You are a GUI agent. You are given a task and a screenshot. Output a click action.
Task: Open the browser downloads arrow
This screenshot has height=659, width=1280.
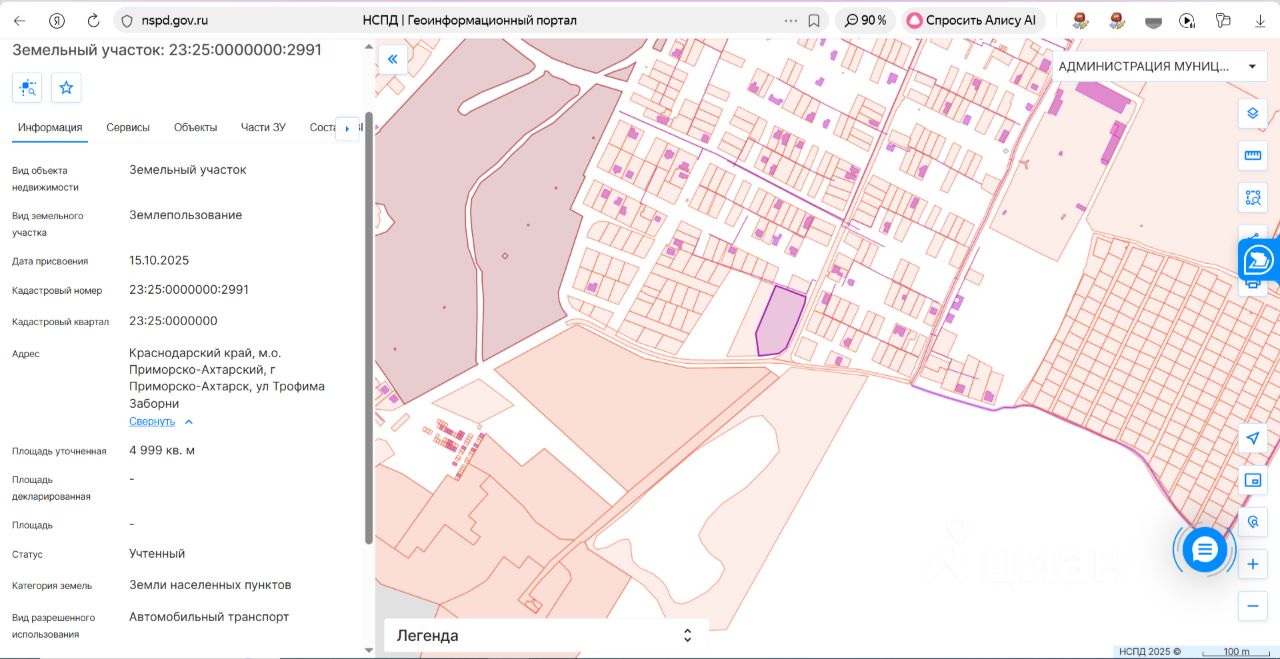(x=1259, y=20)
